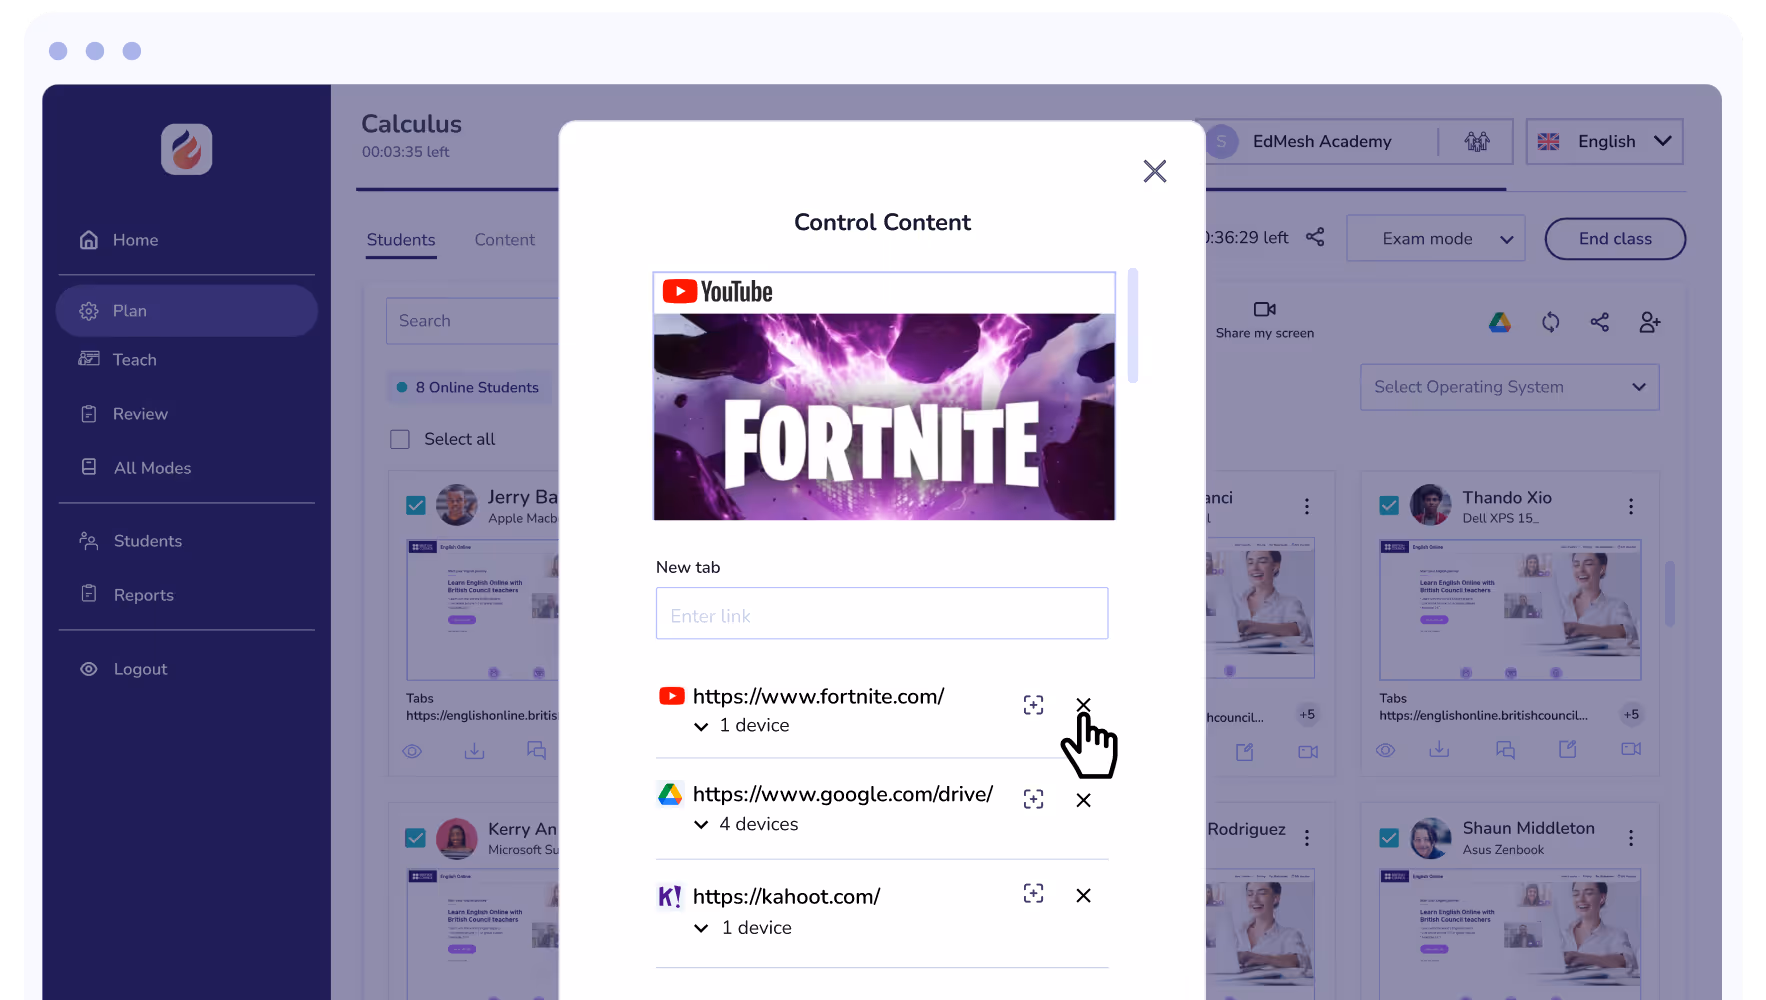
Task: Toggle the Select all checkbox
Action: pyautogui.click(x=400, y=439)
